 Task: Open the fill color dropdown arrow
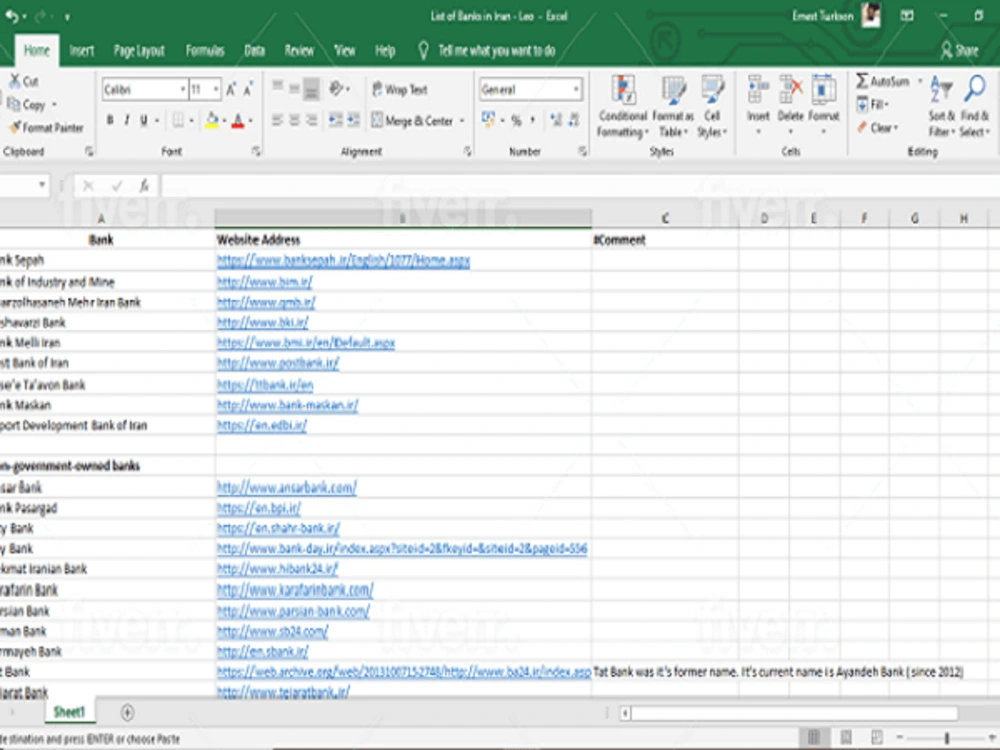tap(224, 121)
